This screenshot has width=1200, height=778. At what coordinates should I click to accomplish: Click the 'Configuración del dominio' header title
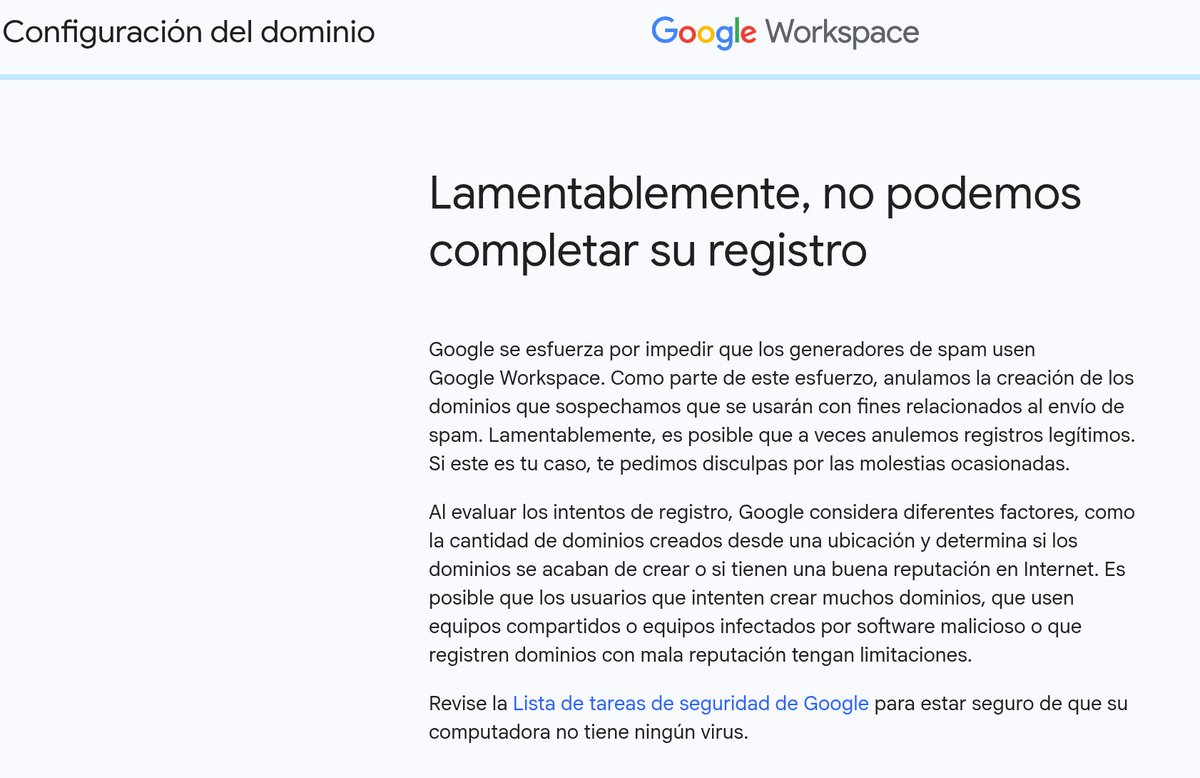coord(189,32)
